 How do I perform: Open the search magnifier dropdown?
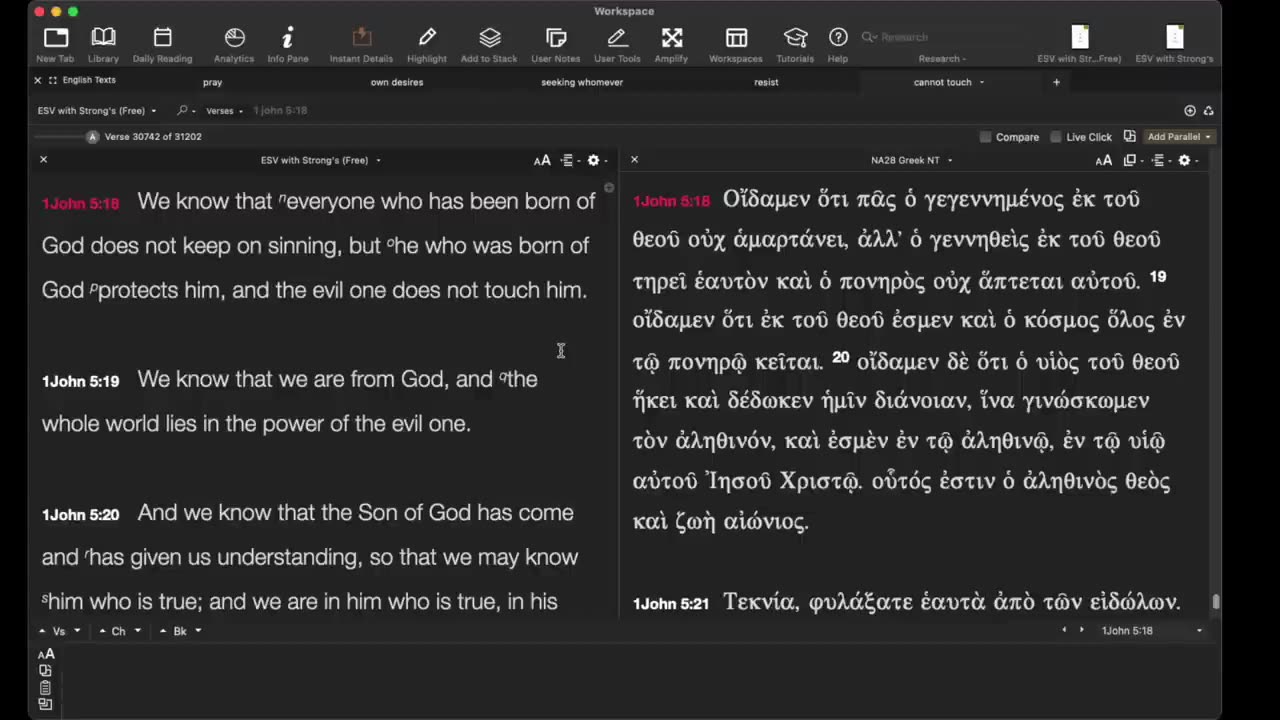point(185,111)
